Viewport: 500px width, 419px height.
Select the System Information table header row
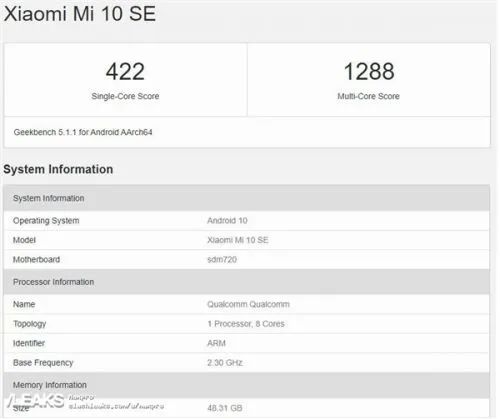pyautogui.click(x=247, y=198)
